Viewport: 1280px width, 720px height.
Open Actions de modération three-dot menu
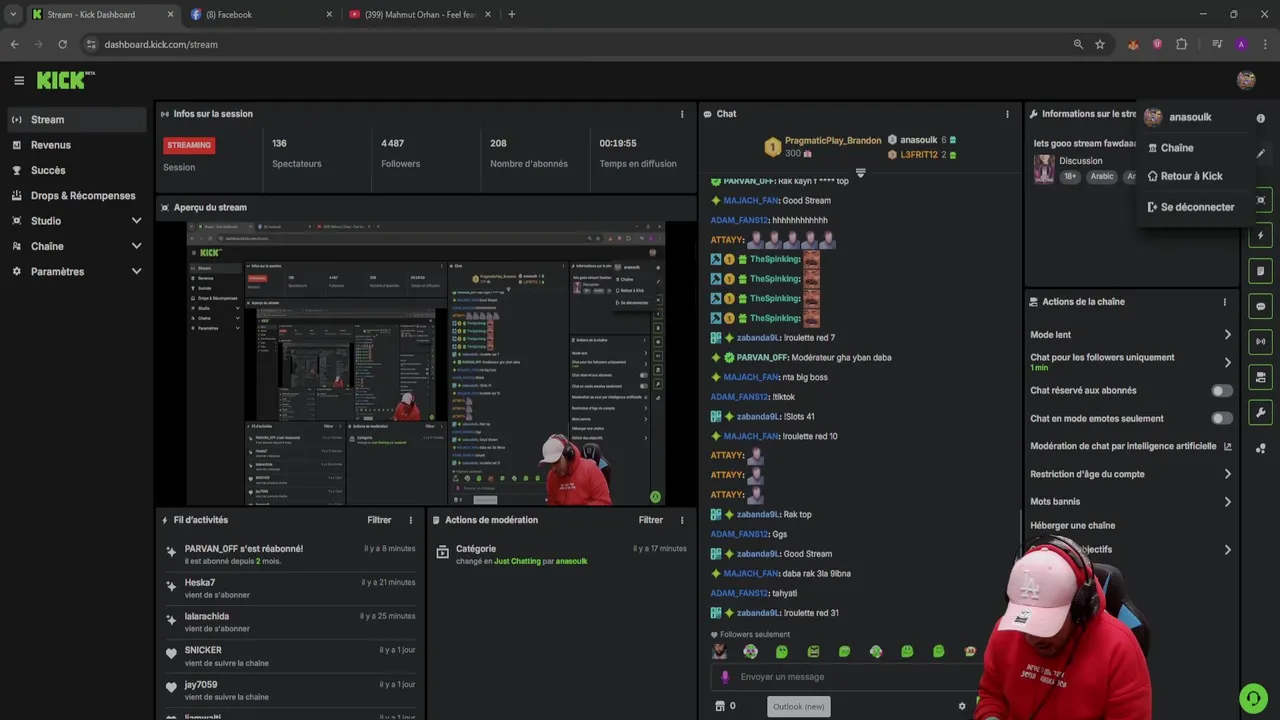(x=682, y=520)
